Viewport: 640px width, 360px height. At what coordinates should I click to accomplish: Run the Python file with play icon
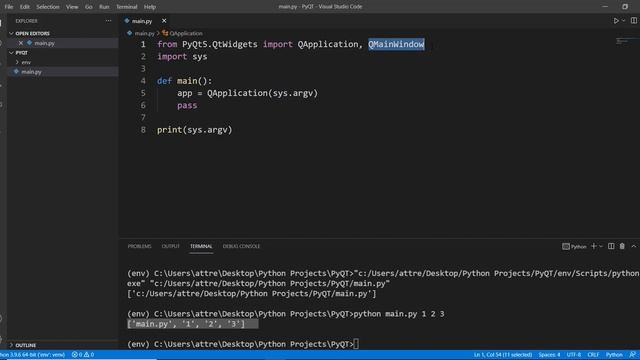616,20
